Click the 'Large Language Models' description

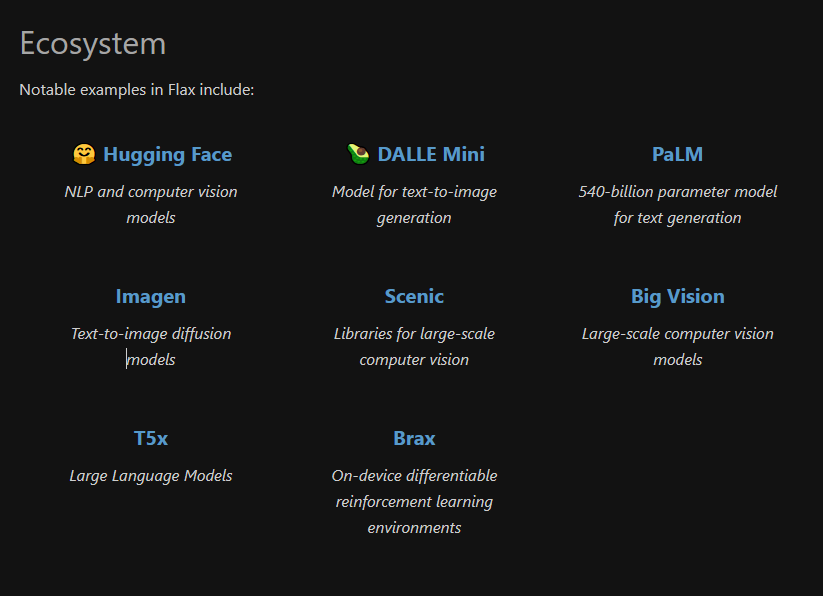[151, 476]
